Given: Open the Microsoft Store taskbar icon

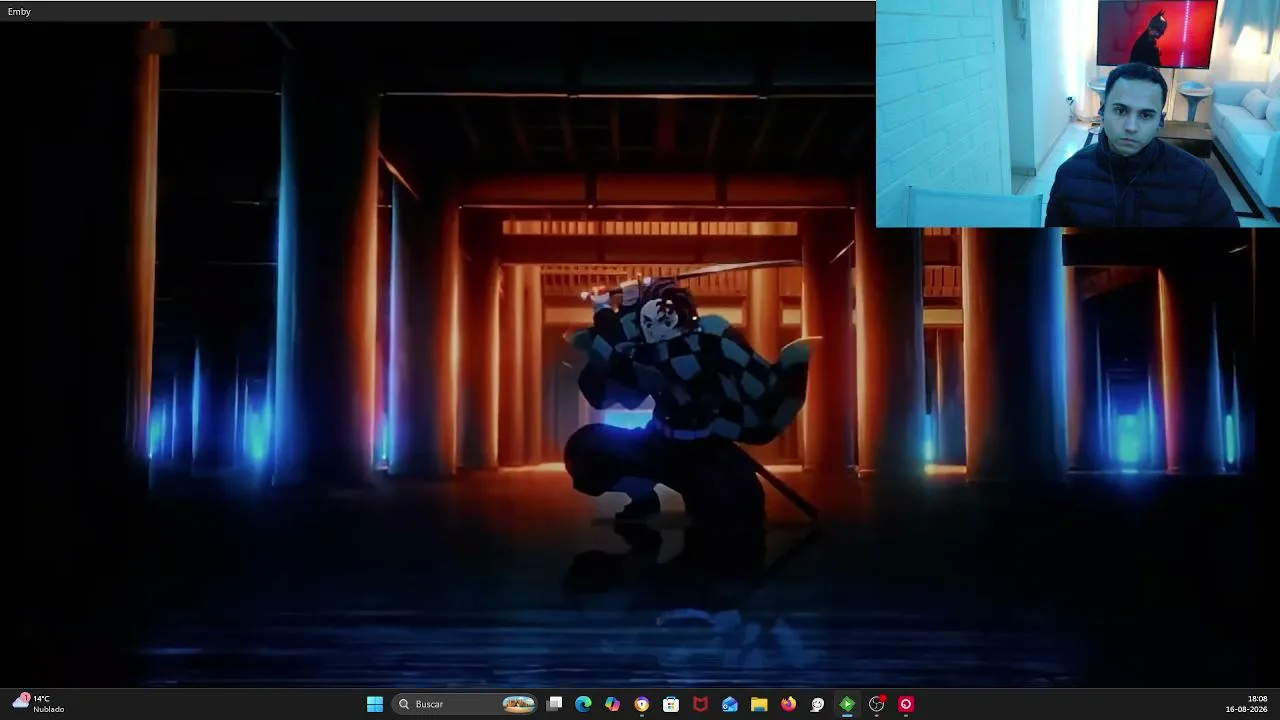Looking at the screenshot, I should [671, 704].
